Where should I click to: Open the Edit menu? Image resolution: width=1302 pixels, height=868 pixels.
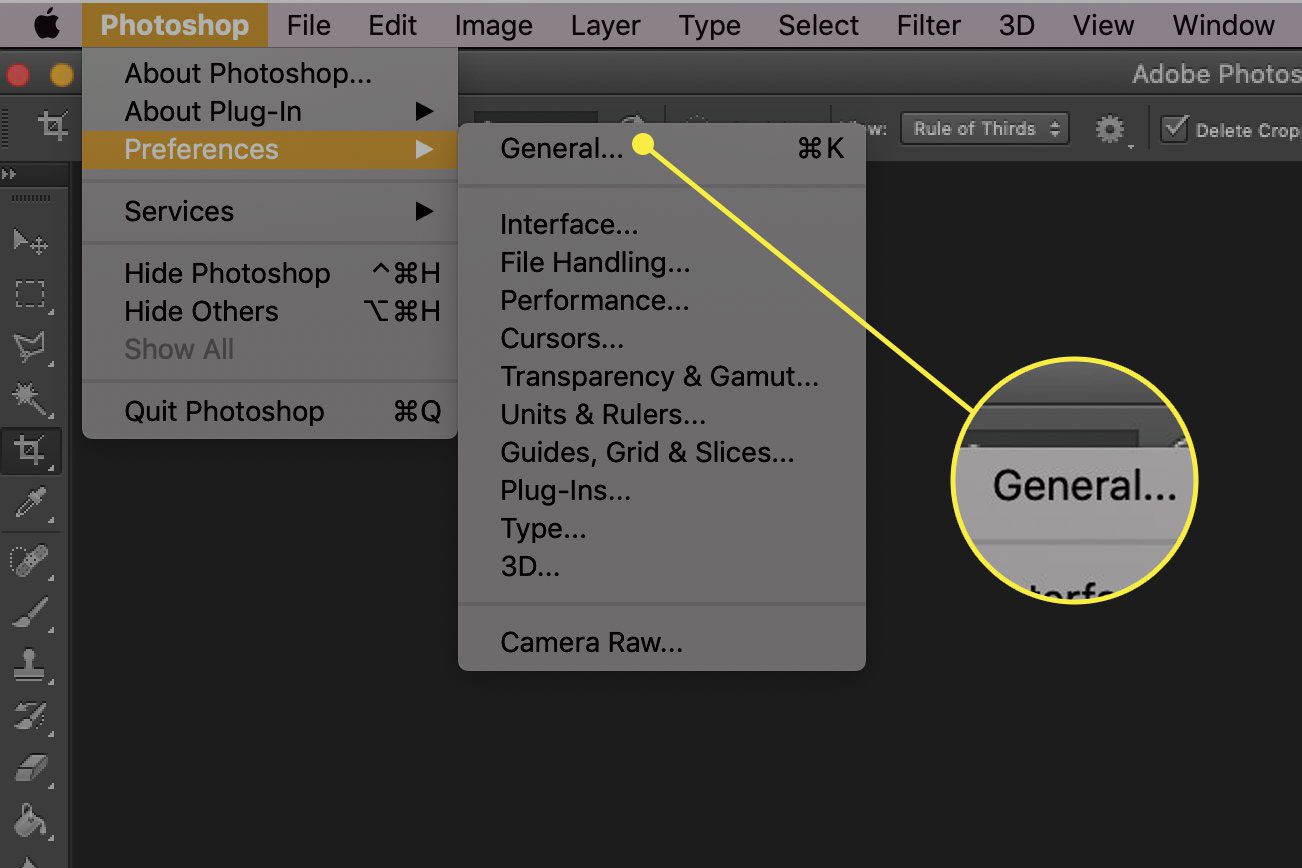393,25
